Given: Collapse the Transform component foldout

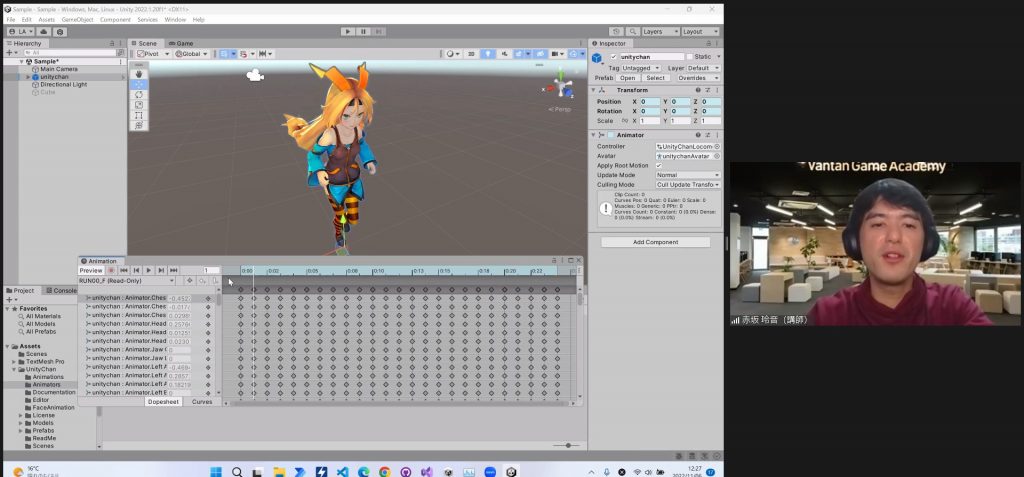Looking at the screenshot, I should (x=594, y=90).
